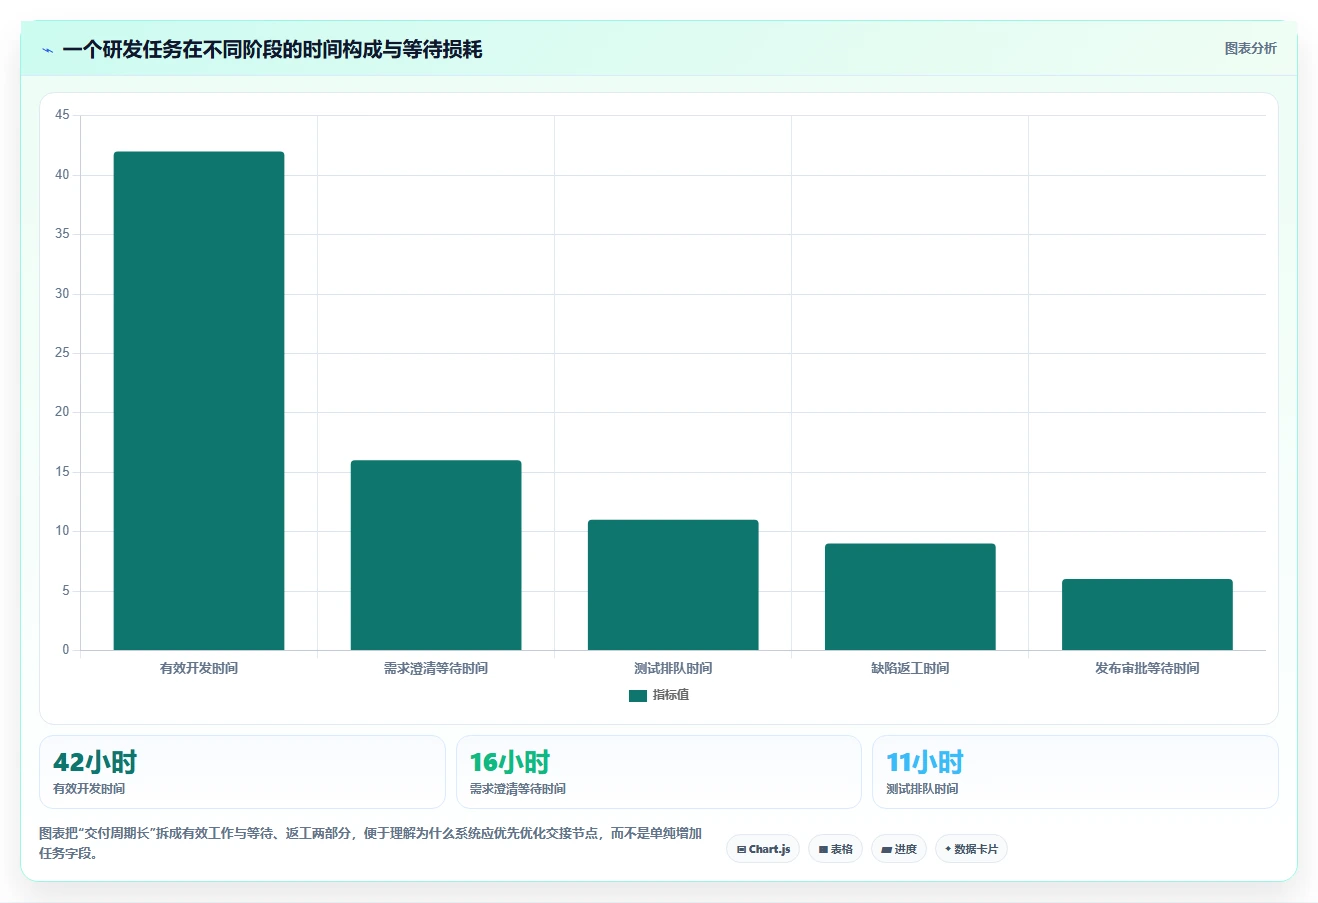
Task: Click the 测试排队时间 x-axis label
Action: [x=673, y=668]
